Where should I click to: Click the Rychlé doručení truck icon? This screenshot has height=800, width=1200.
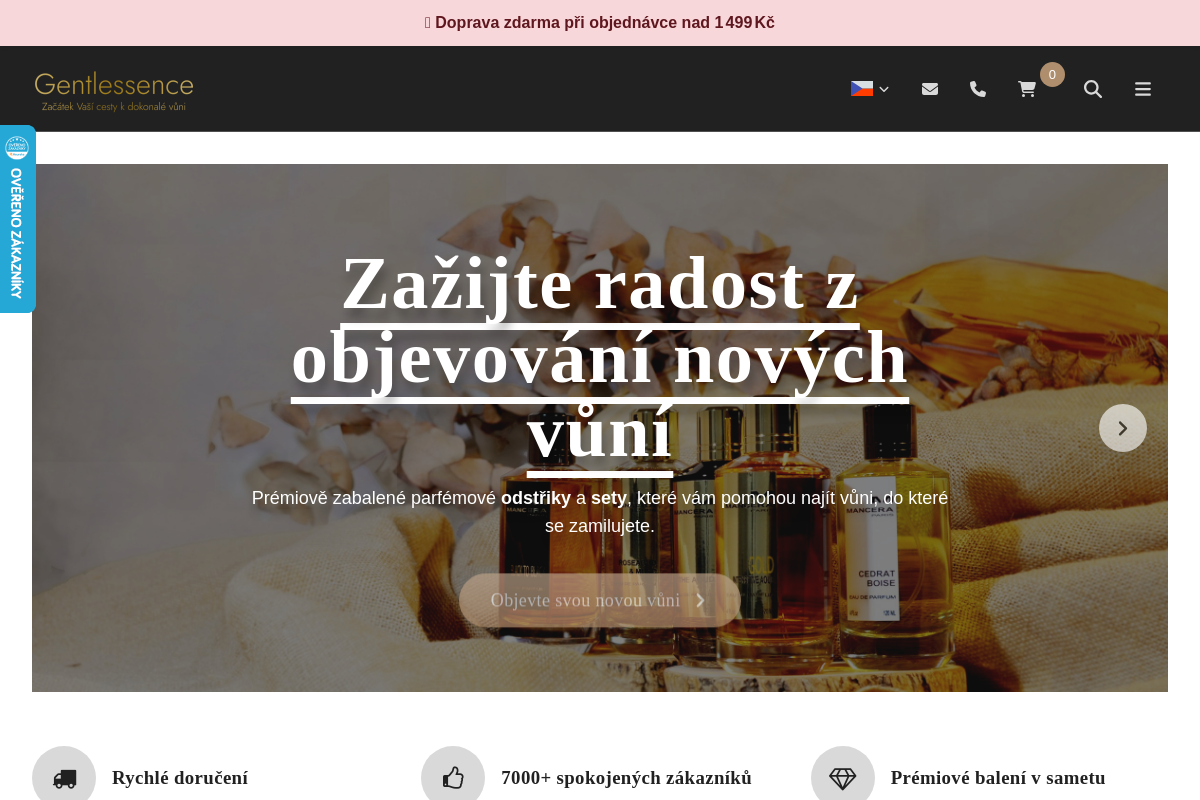tap(64, 777)
